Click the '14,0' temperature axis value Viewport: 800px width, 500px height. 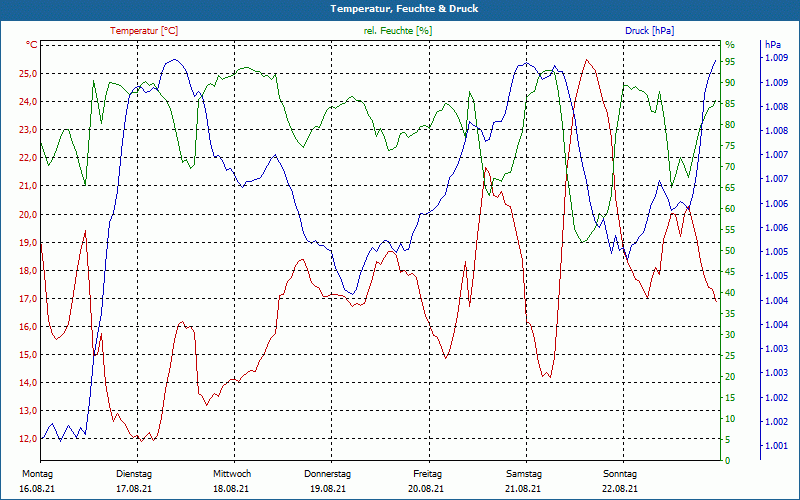tap(28, 383)
